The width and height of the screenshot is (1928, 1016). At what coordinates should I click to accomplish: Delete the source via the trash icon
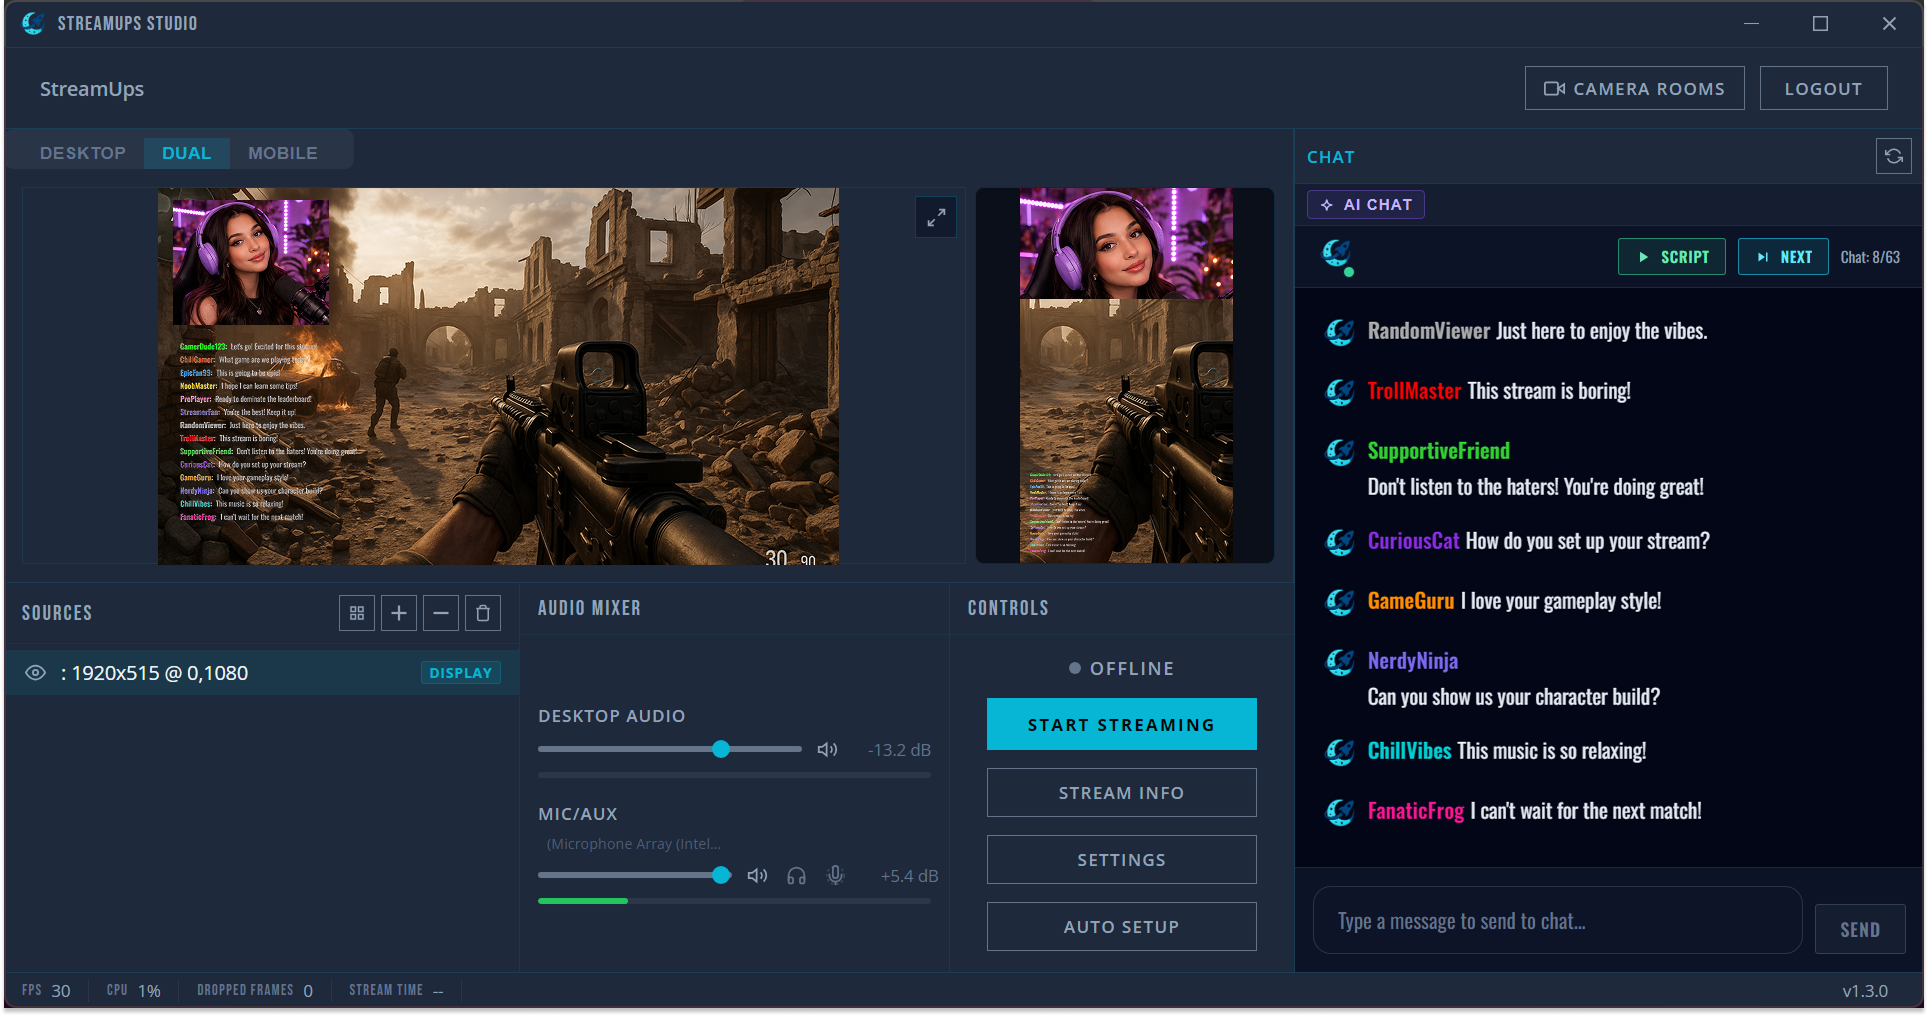tap(482, 612)
